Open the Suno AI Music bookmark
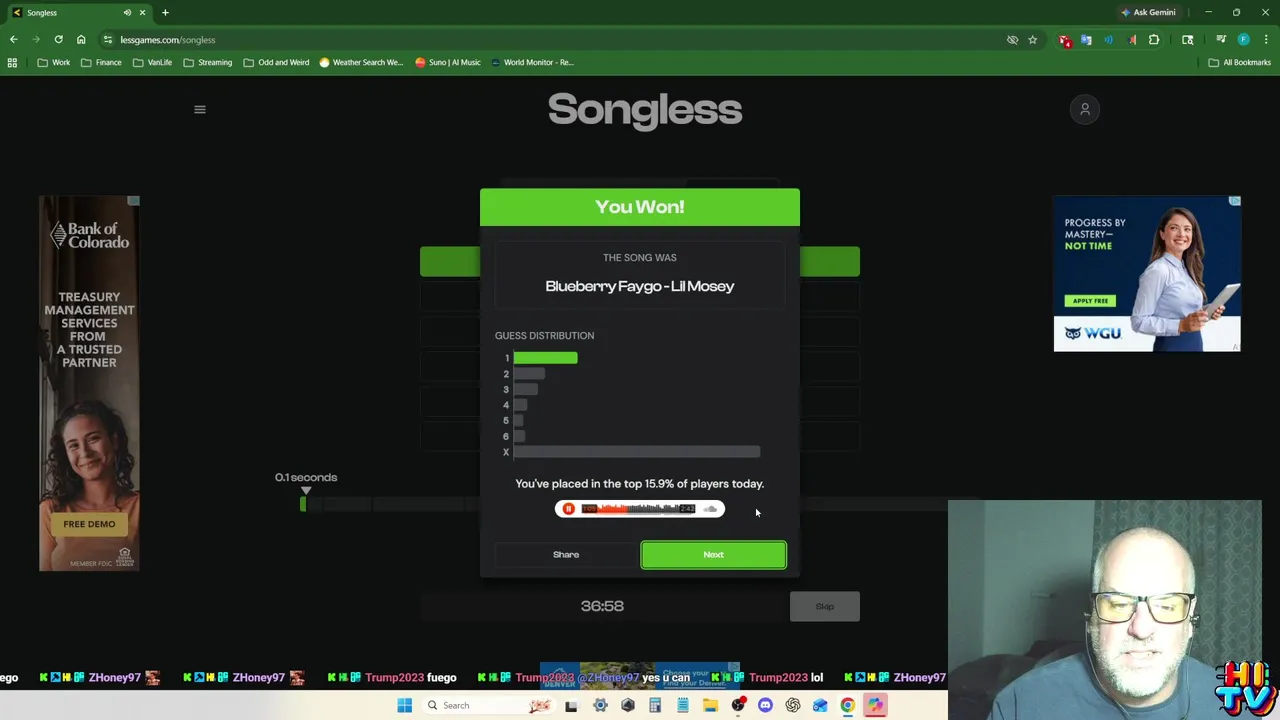This screenshot has height=720, width=1280. [x=448, y=62]
